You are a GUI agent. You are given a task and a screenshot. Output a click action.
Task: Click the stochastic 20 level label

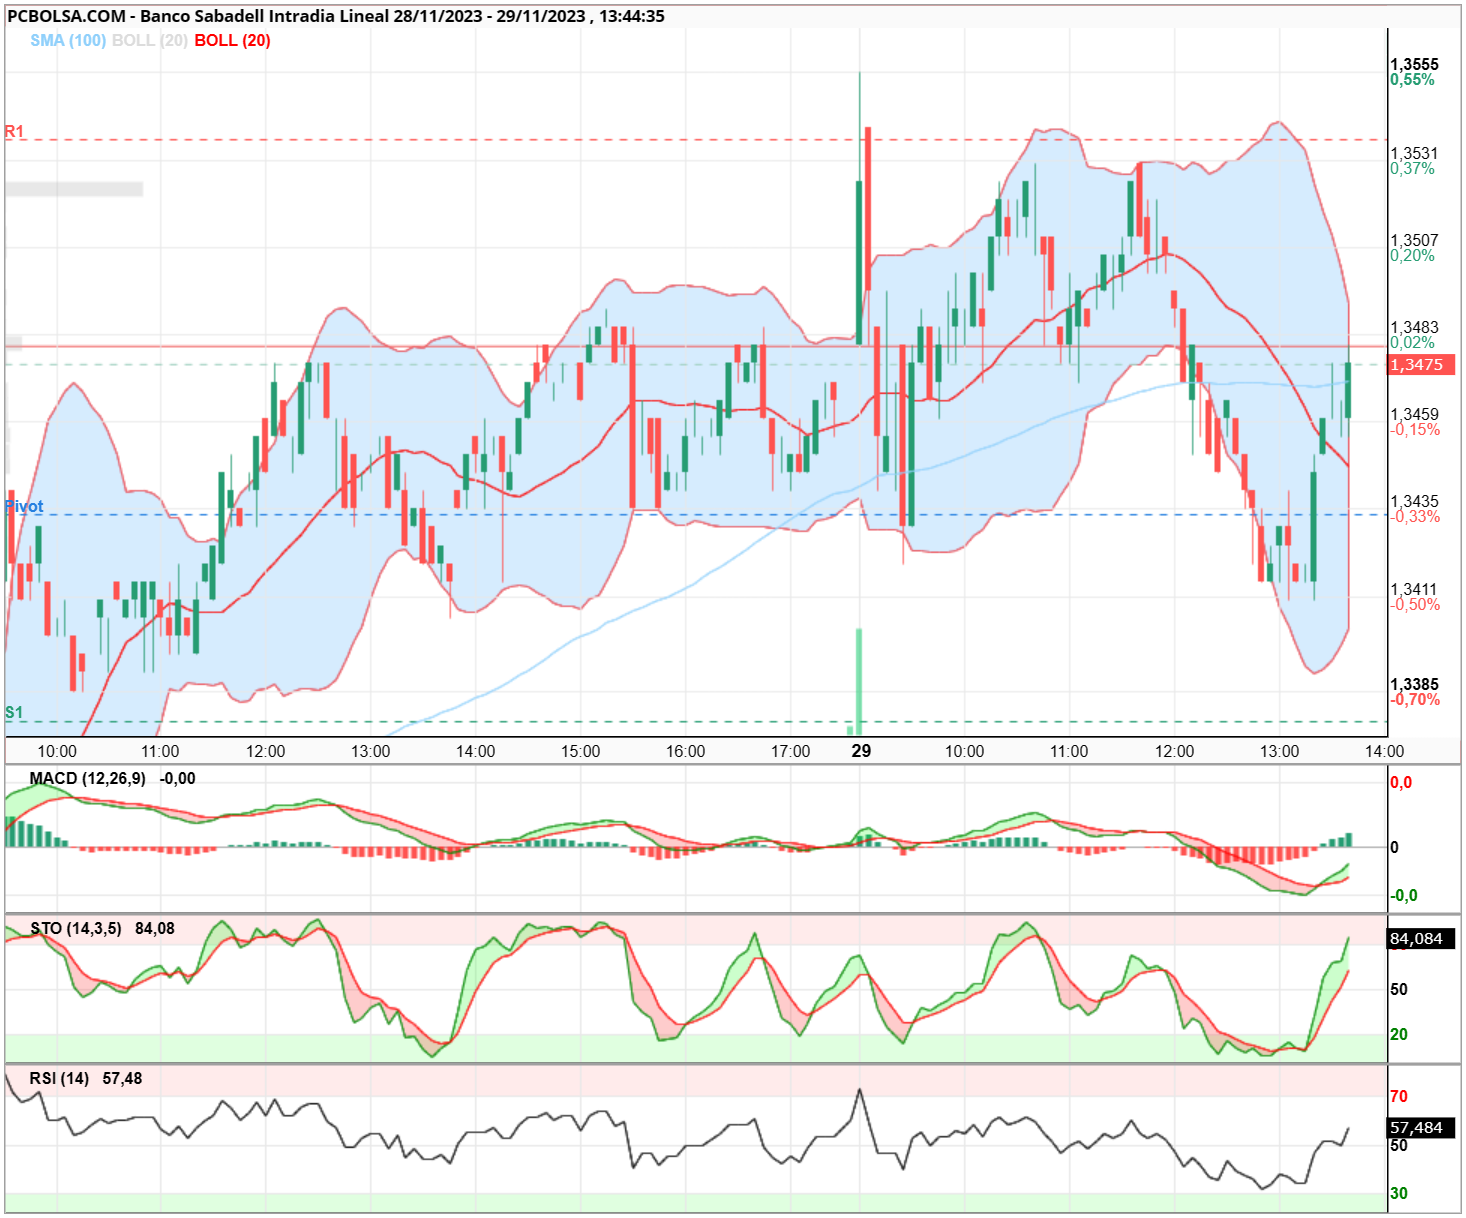click(x=1399, y=1034)
